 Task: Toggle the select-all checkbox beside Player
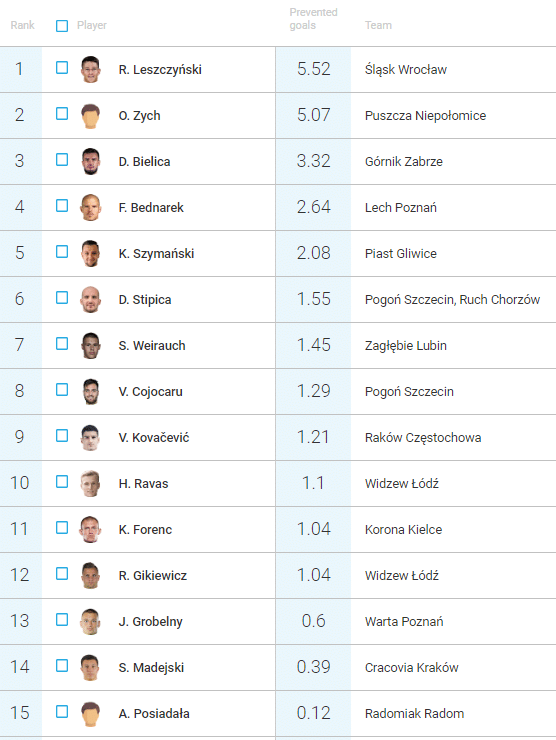[62, 25]
